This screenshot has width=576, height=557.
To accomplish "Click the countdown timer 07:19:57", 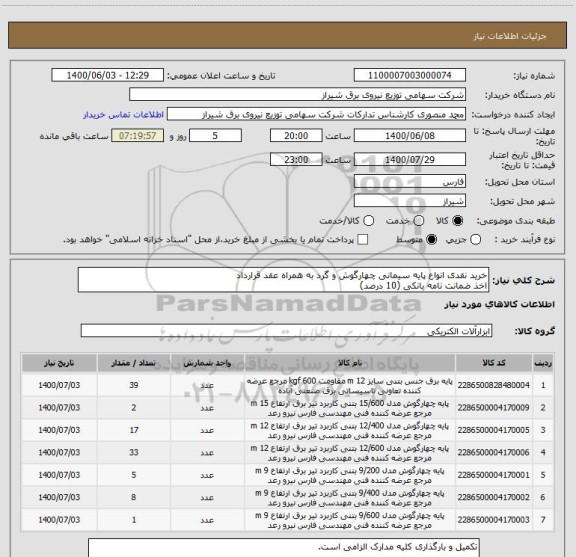I will click(x=138, y=136).
